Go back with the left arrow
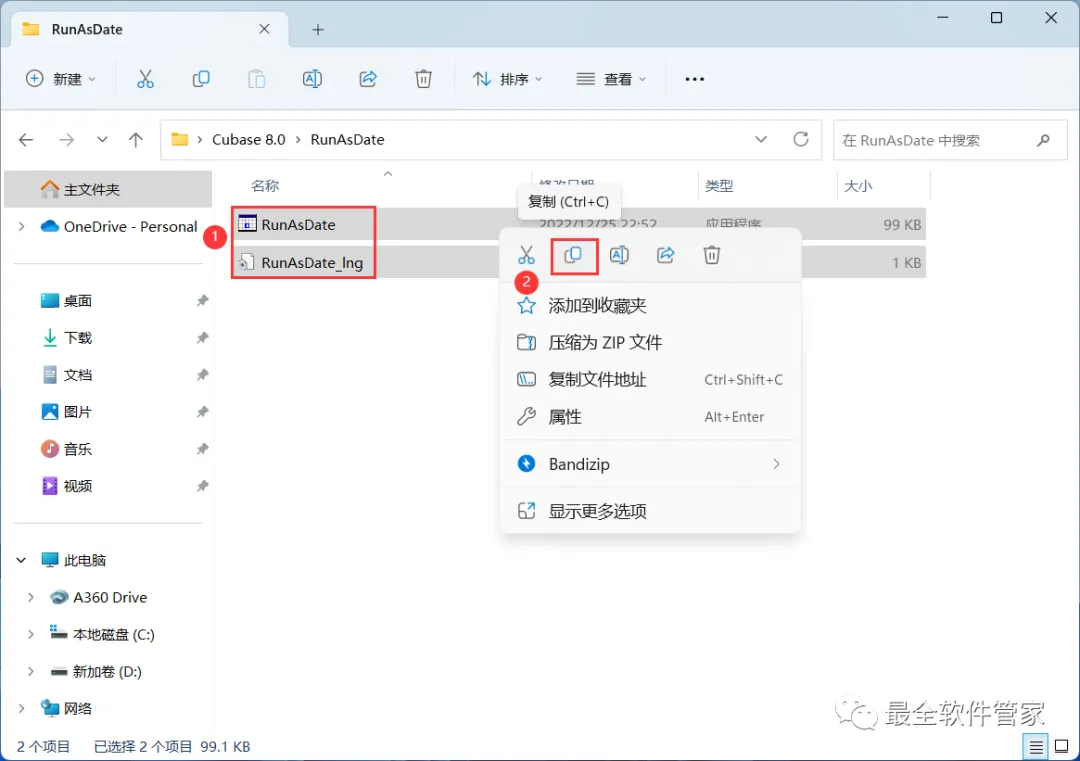 click(26, 140)
